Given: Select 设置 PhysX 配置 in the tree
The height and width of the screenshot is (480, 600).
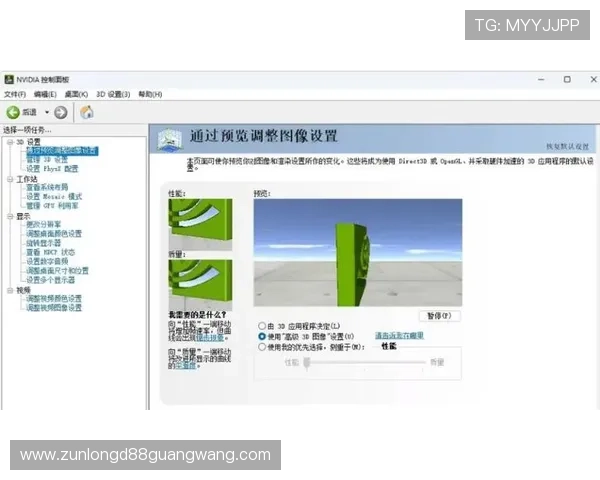Looking at the screenshot, I should click(x=52, y=169).
